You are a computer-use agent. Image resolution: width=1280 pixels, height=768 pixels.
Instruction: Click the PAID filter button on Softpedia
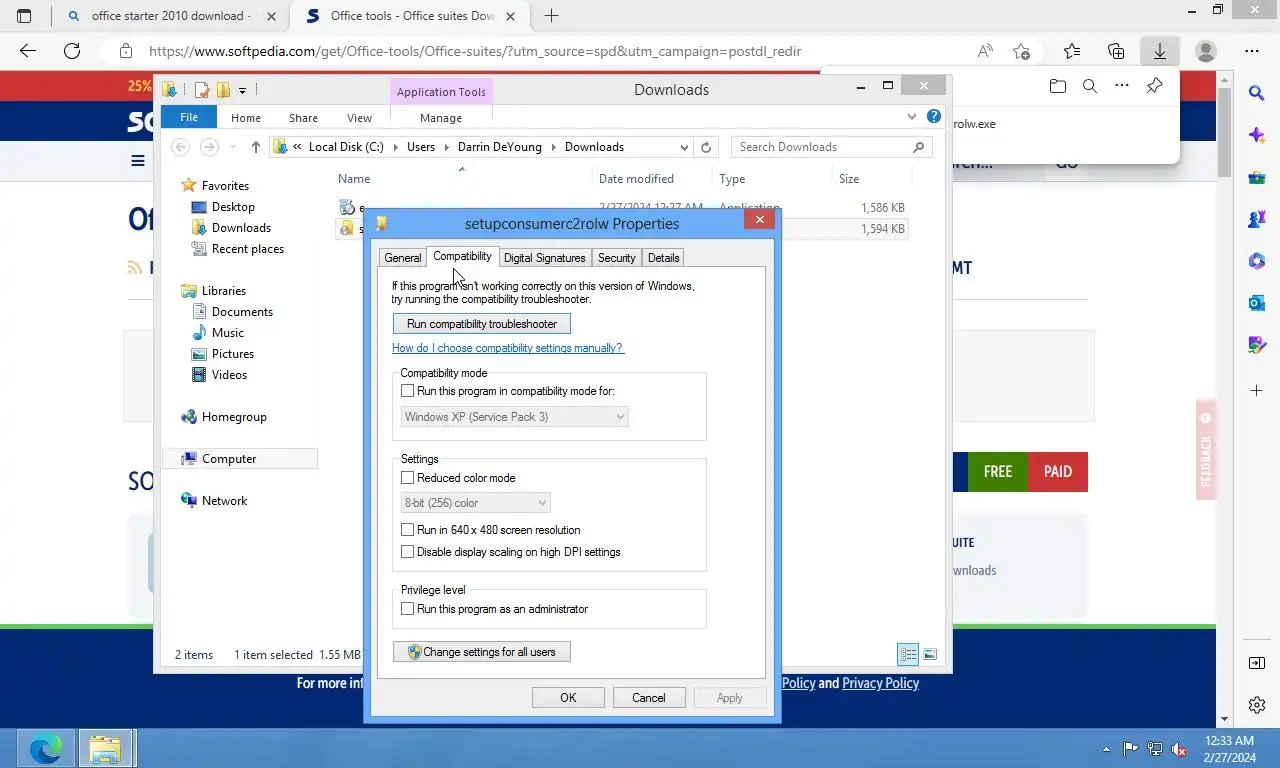point(1058,472)
